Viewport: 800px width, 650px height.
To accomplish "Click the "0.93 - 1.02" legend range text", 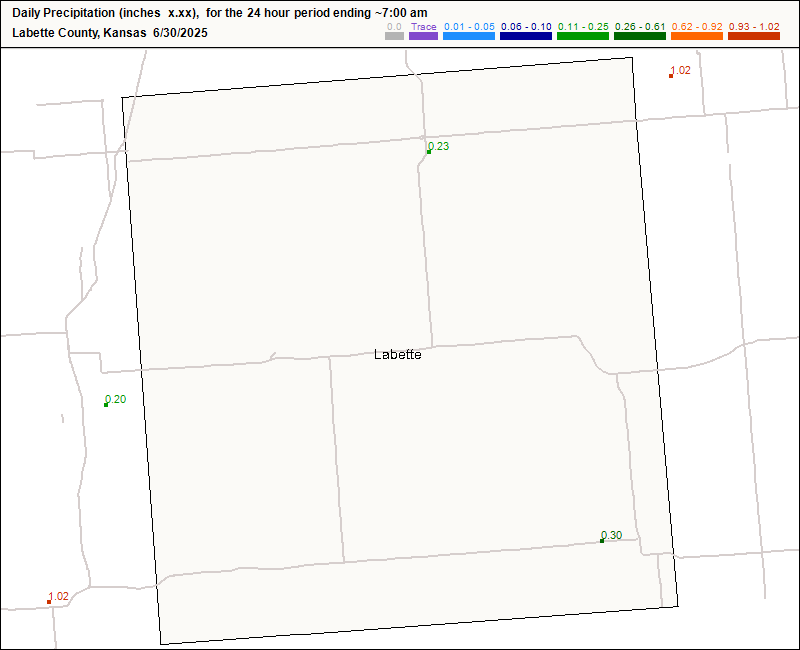I will point(754,26).
